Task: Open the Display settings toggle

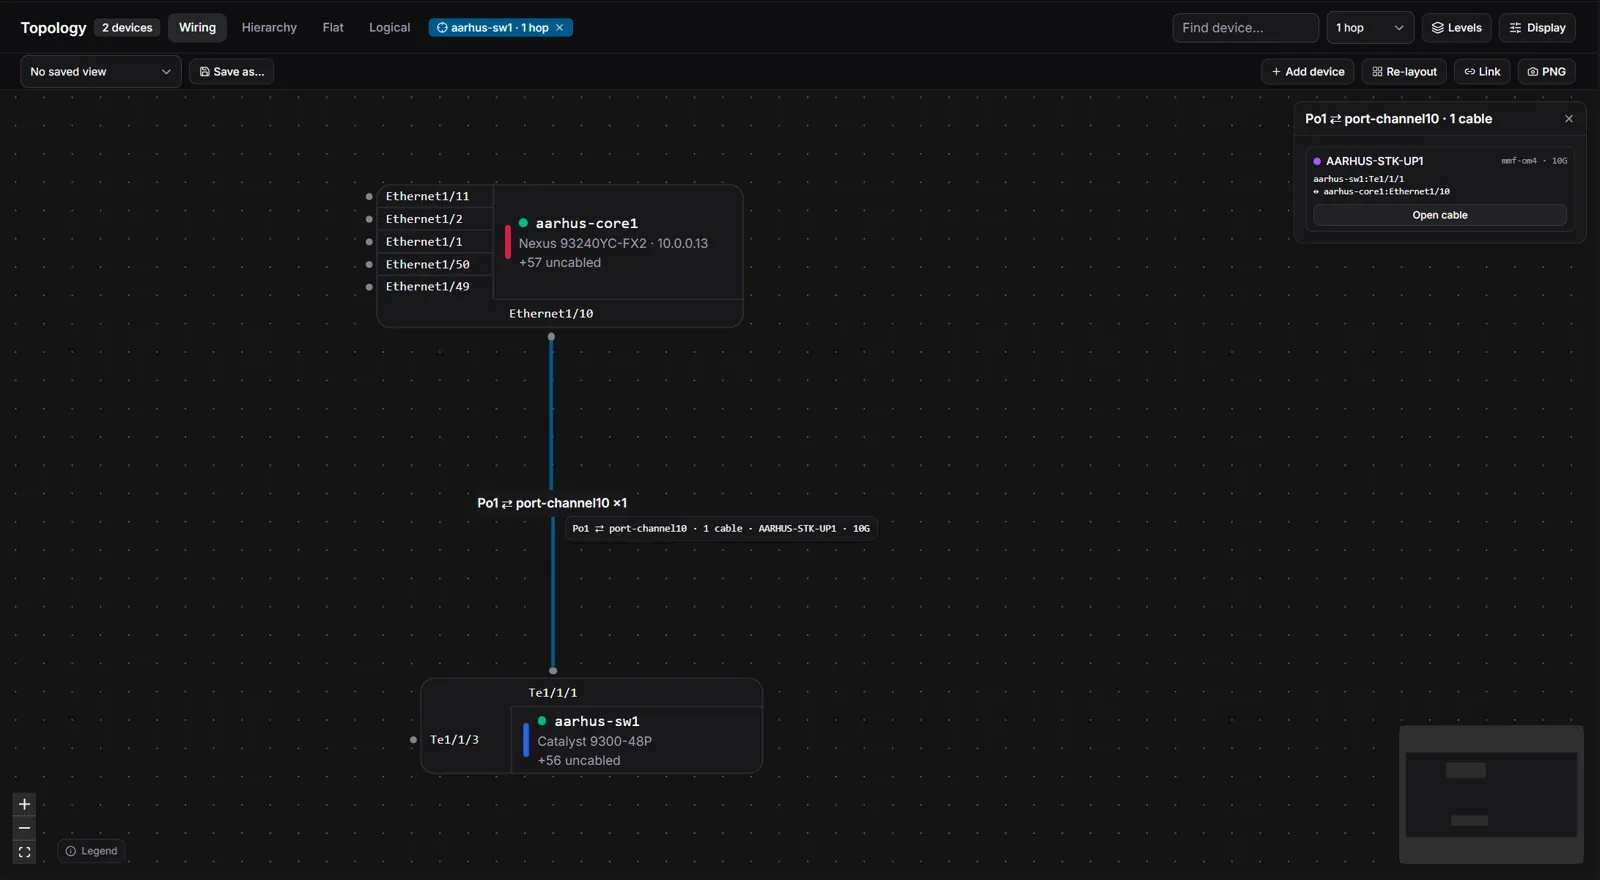Action: coord(1537,28)
